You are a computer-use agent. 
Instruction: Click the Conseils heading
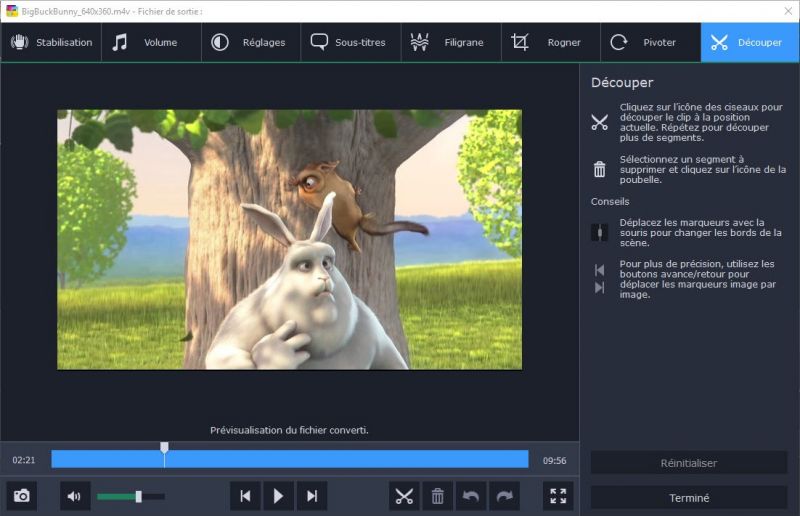coord(610,202)
